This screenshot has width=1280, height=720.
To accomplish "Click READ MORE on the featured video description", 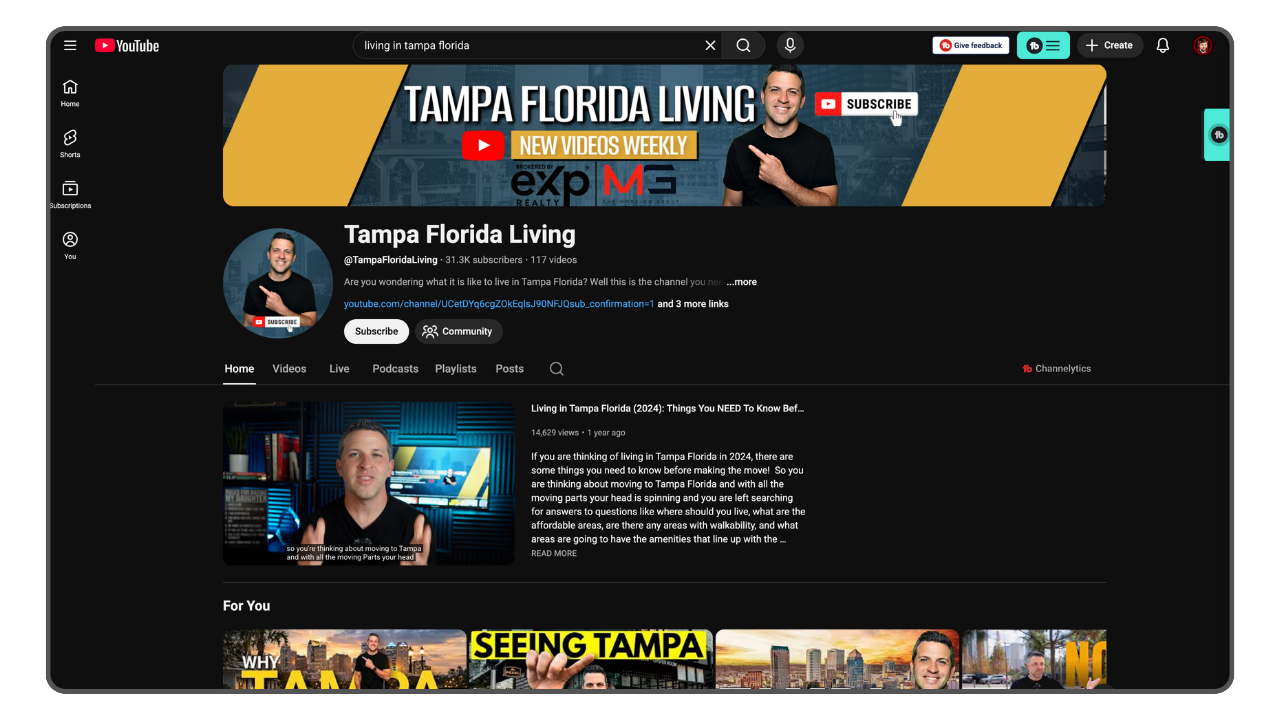I will [553, 552].
